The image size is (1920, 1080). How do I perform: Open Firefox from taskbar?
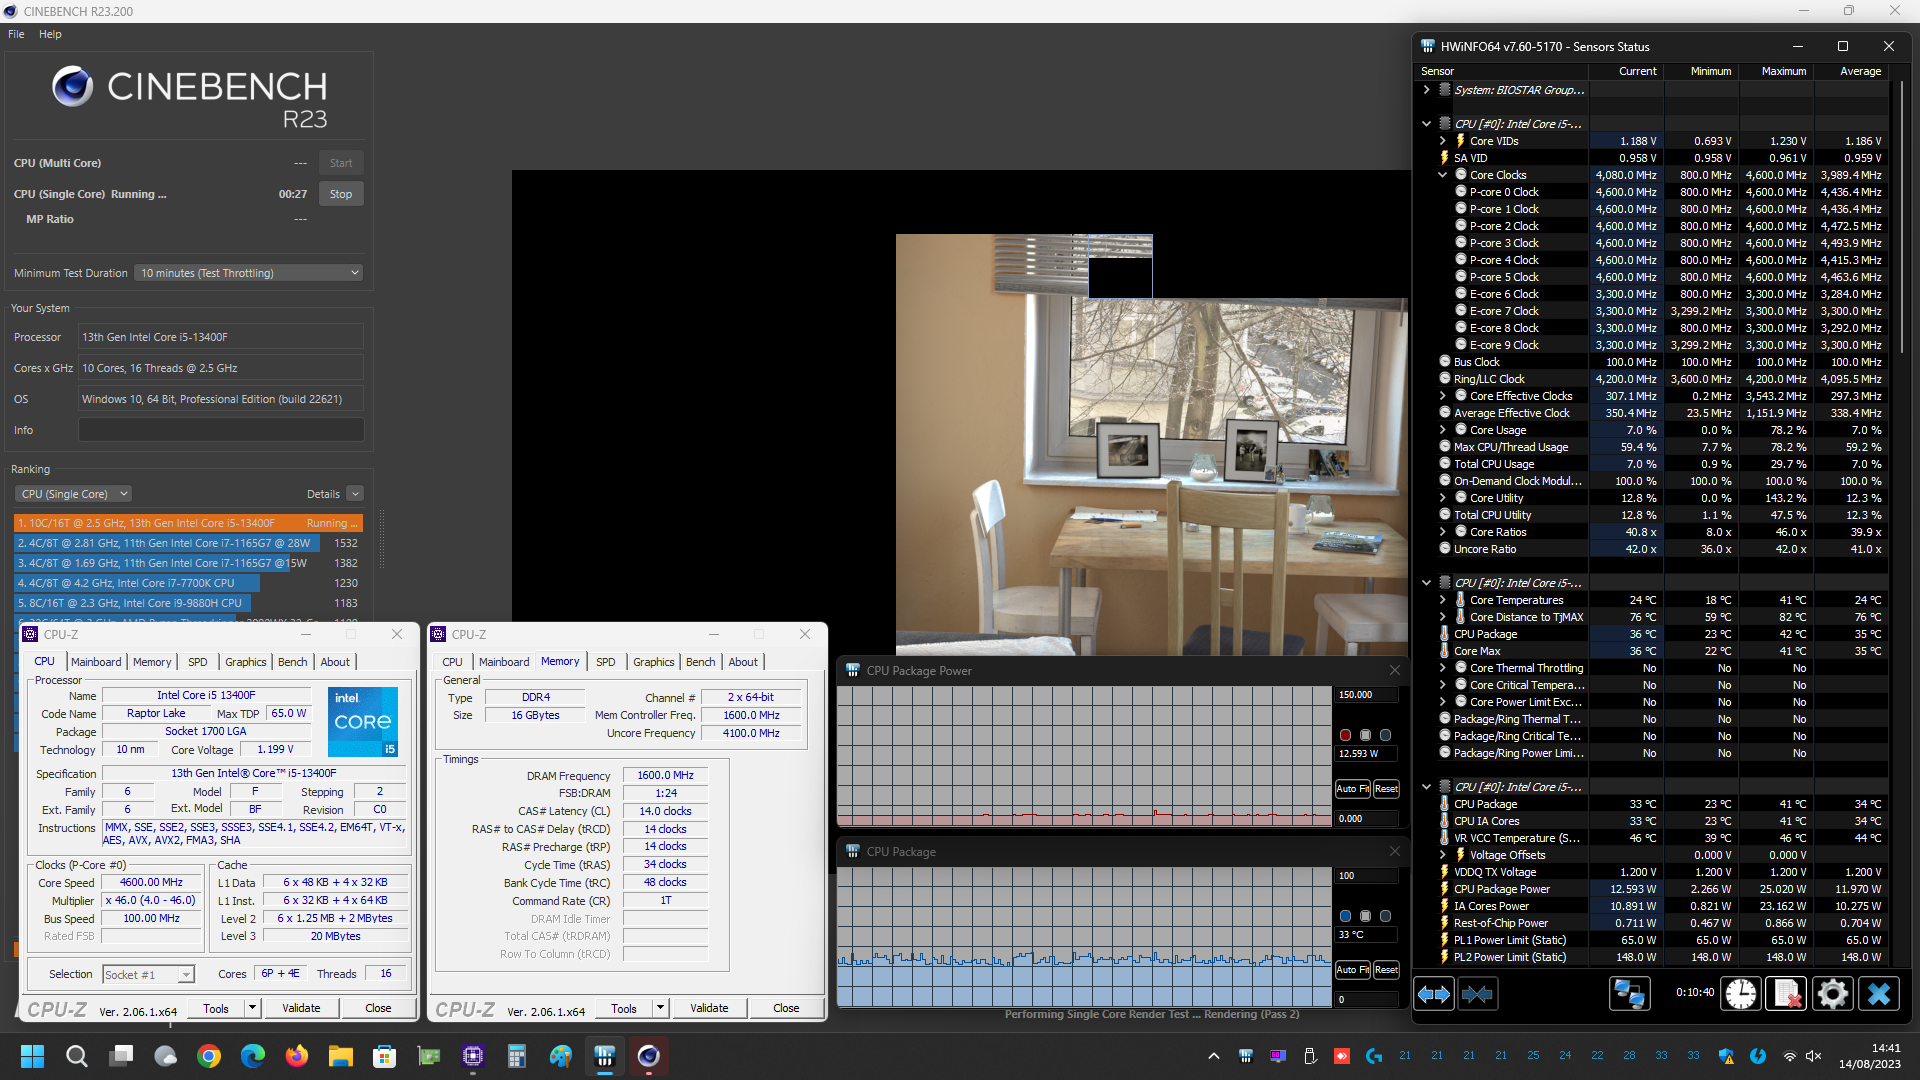pos(297,1056)
